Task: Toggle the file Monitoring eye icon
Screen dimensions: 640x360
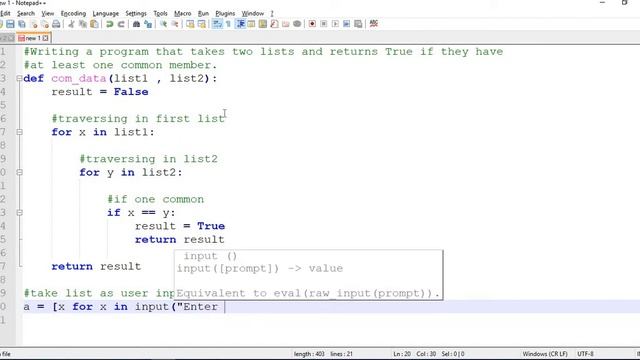Action: (297, 24)
